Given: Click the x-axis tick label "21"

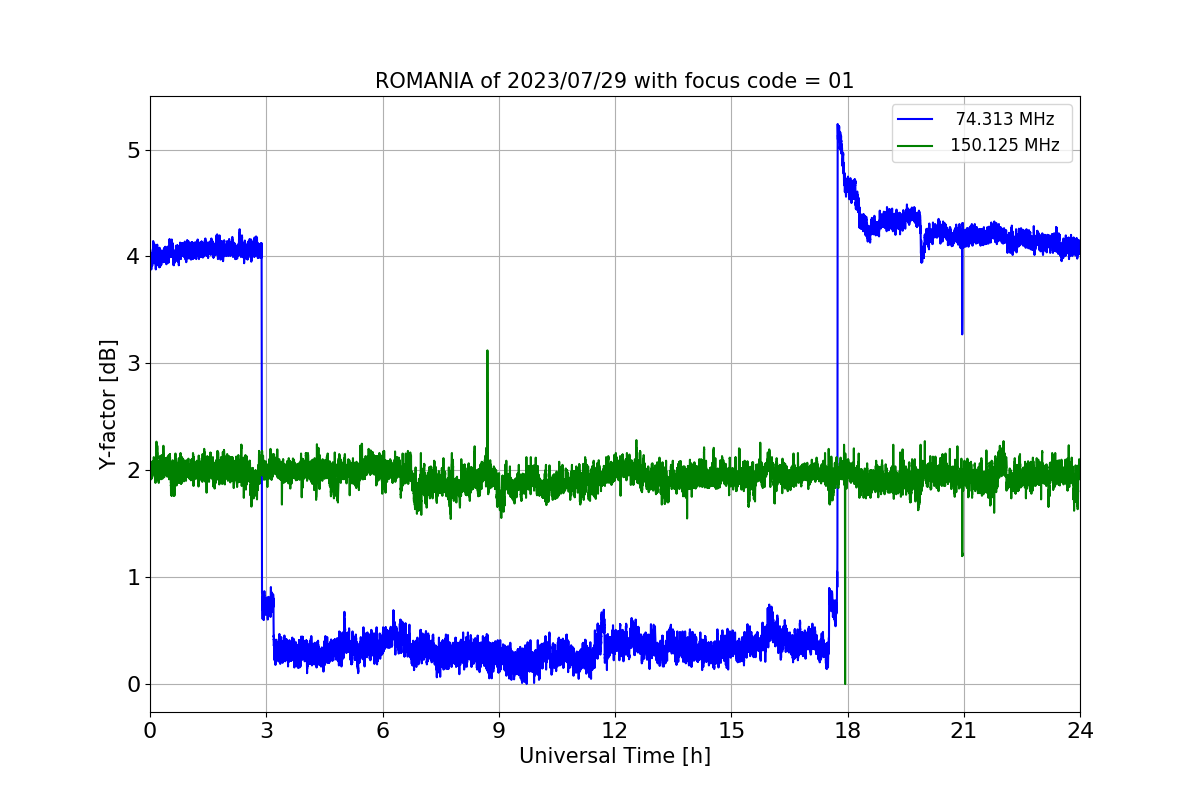Looking at the screenshot, I should (x=964, y=730).
